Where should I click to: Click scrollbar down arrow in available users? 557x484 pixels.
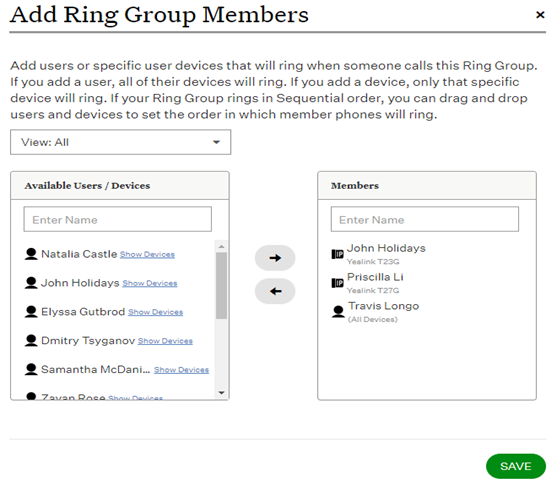point(221,393)
